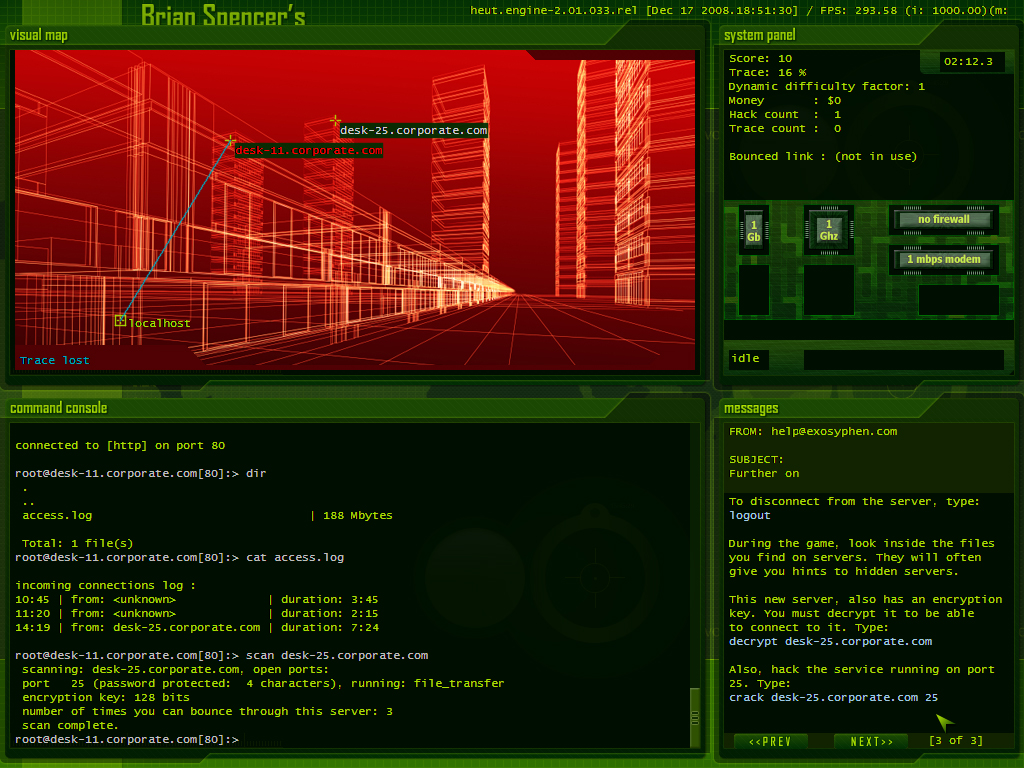Image resolution: width=1024 pixels, height=768 pixels.
Task: Click the '1 mbps modem' hardware slot
Action: point(944,260)
